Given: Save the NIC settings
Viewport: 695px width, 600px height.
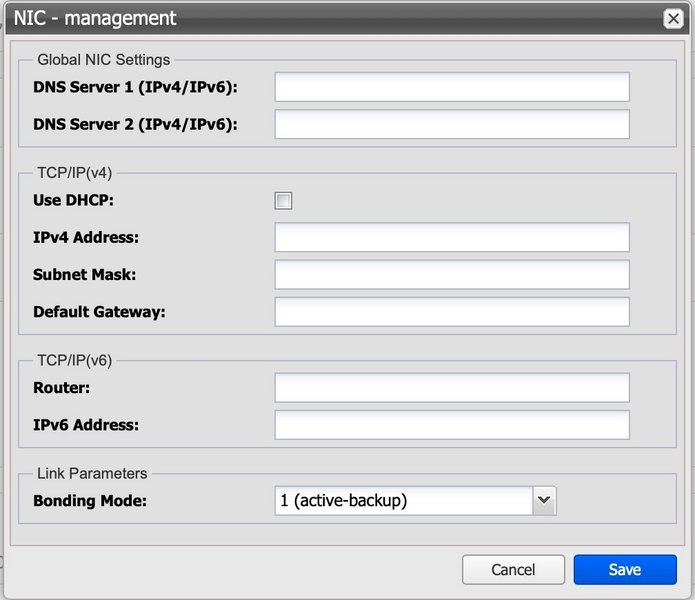Looking at the screenshot, I should pyautogui.click(x=625, y=569).
